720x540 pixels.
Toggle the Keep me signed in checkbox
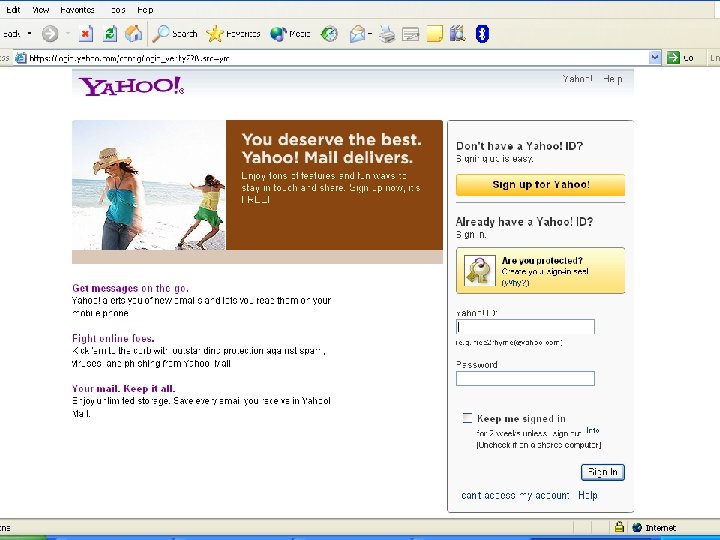[x=467, y=418]
